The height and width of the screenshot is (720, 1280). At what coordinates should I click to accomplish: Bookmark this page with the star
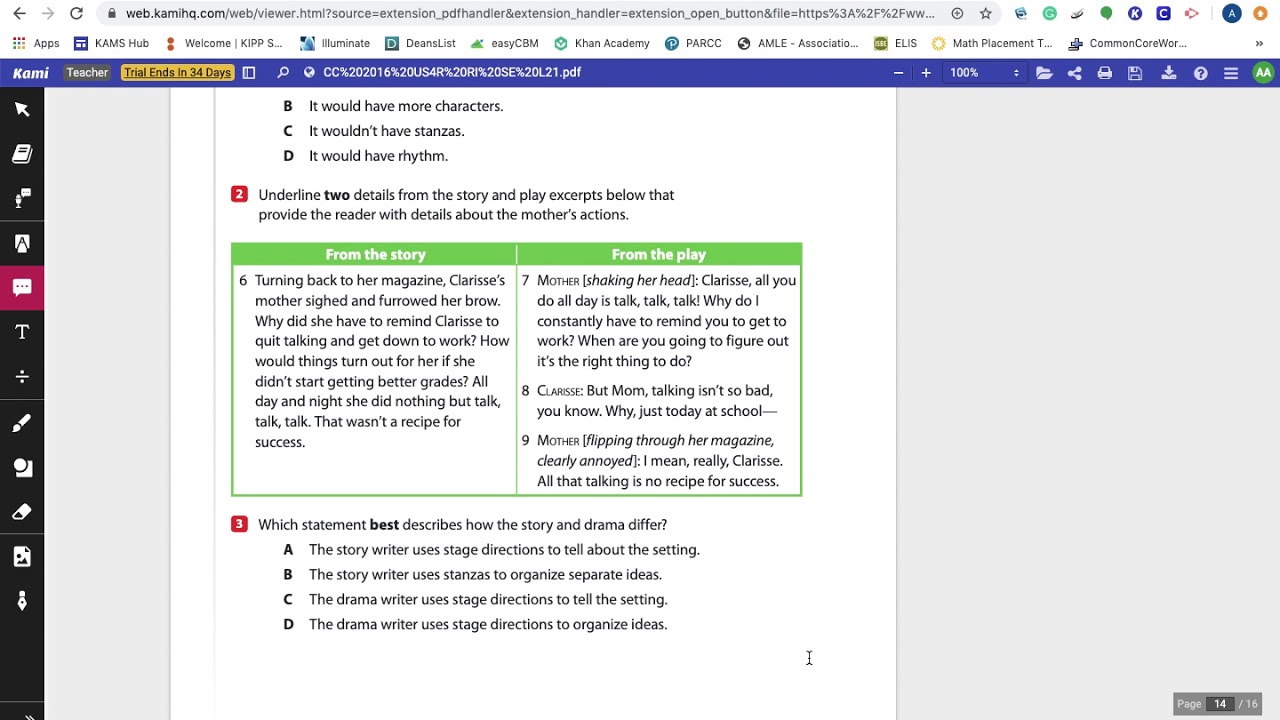[x=986, y=14]
